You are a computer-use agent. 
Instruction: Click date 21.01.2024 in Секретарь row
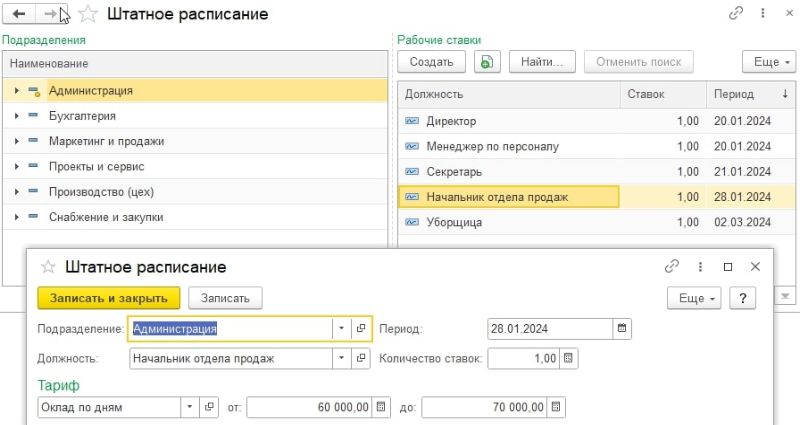(x=742, y=171)
